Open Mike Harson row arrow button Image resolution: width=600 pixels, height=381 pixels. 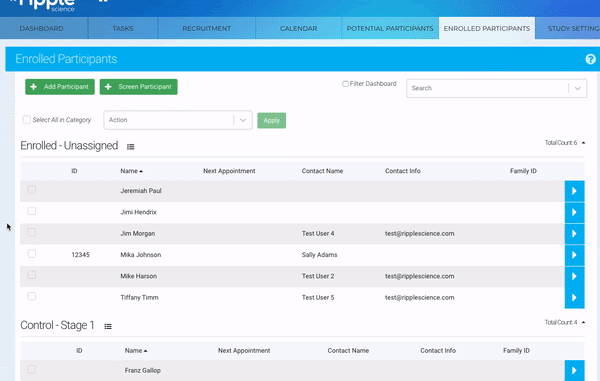click(574, 277)
